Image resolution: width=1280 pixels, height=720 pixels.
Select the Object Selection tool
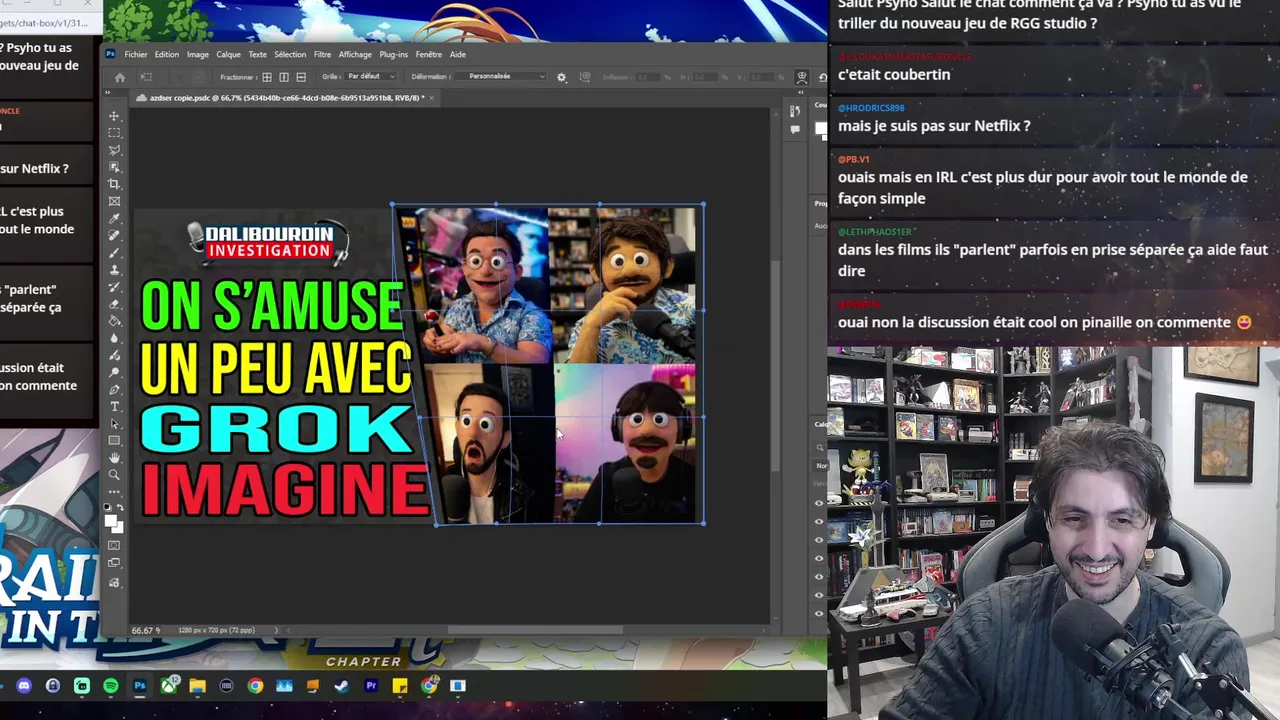tap(114, 166)
